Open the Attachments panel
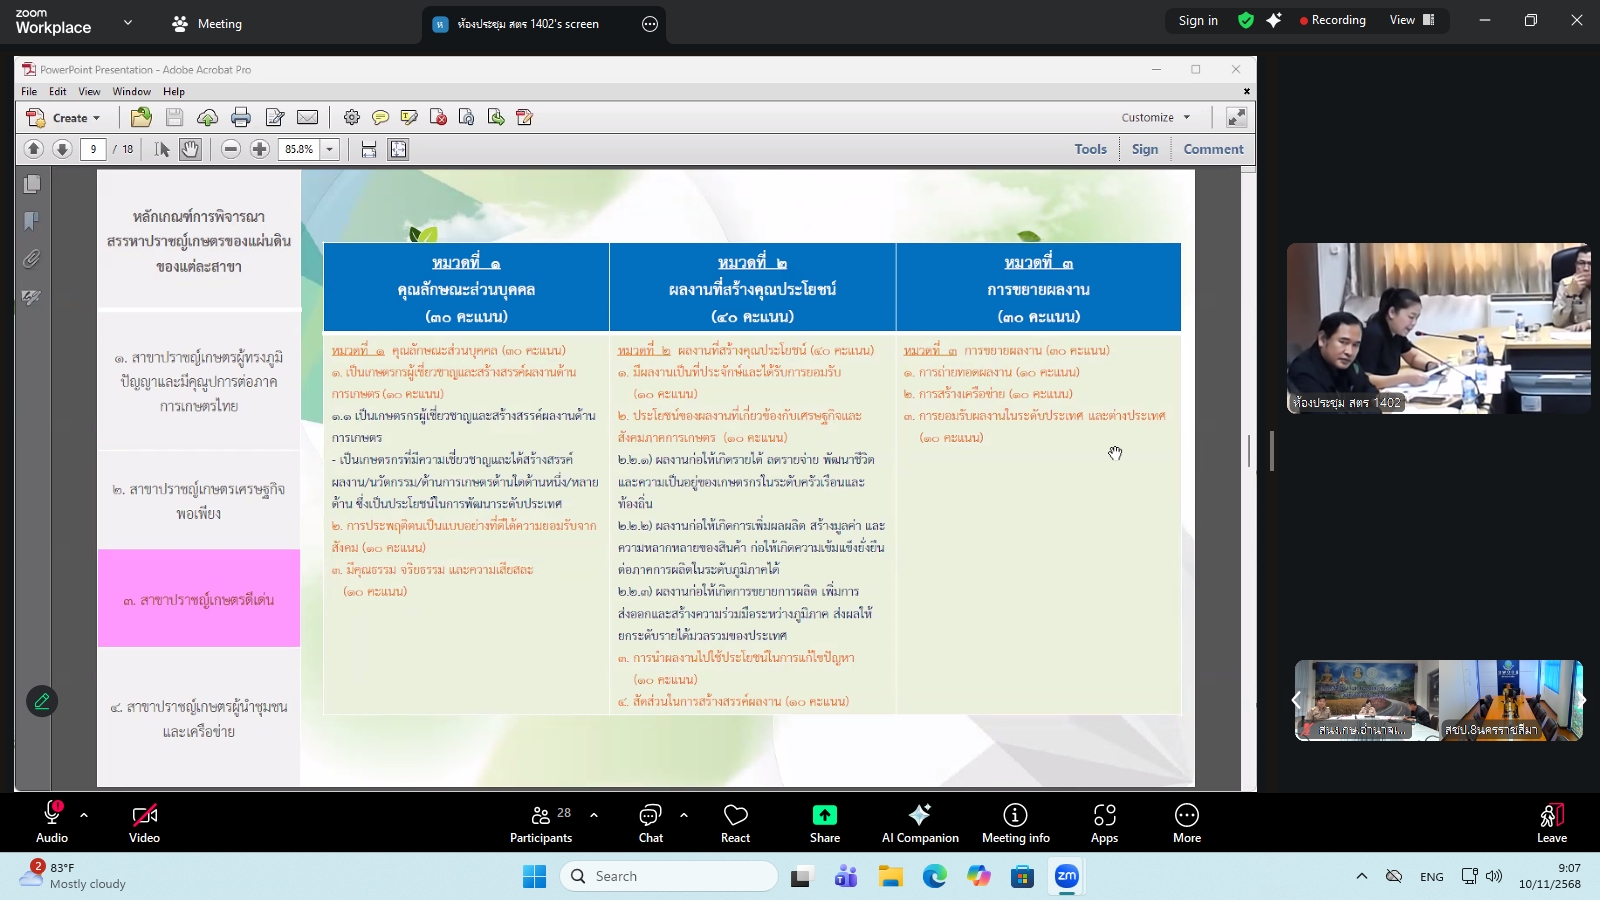1600x900 pixels. point(31,259)
